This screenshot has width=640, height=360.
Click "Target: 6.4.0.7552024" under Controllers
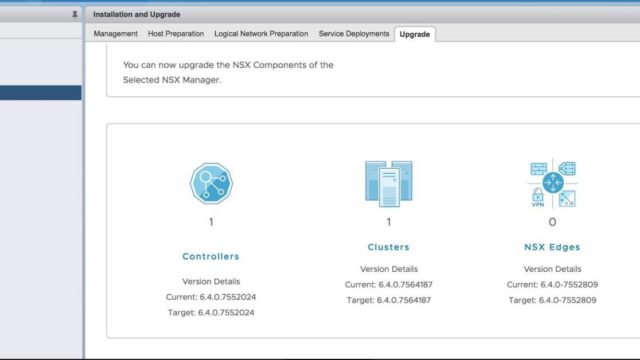pos(211,312)
